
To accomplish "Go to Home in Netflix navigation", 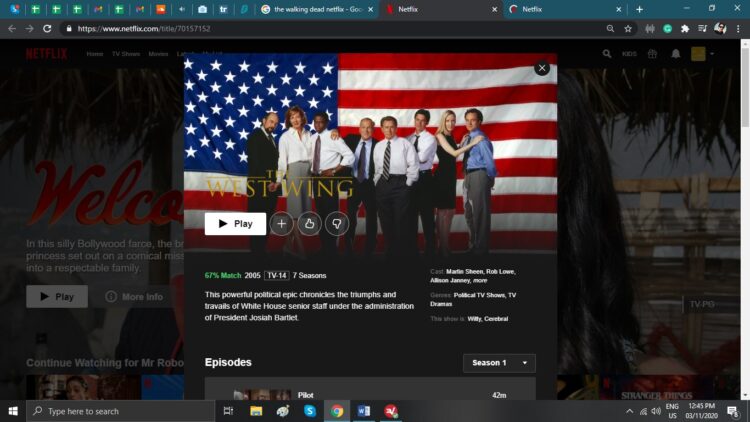I will pos(95,54).
